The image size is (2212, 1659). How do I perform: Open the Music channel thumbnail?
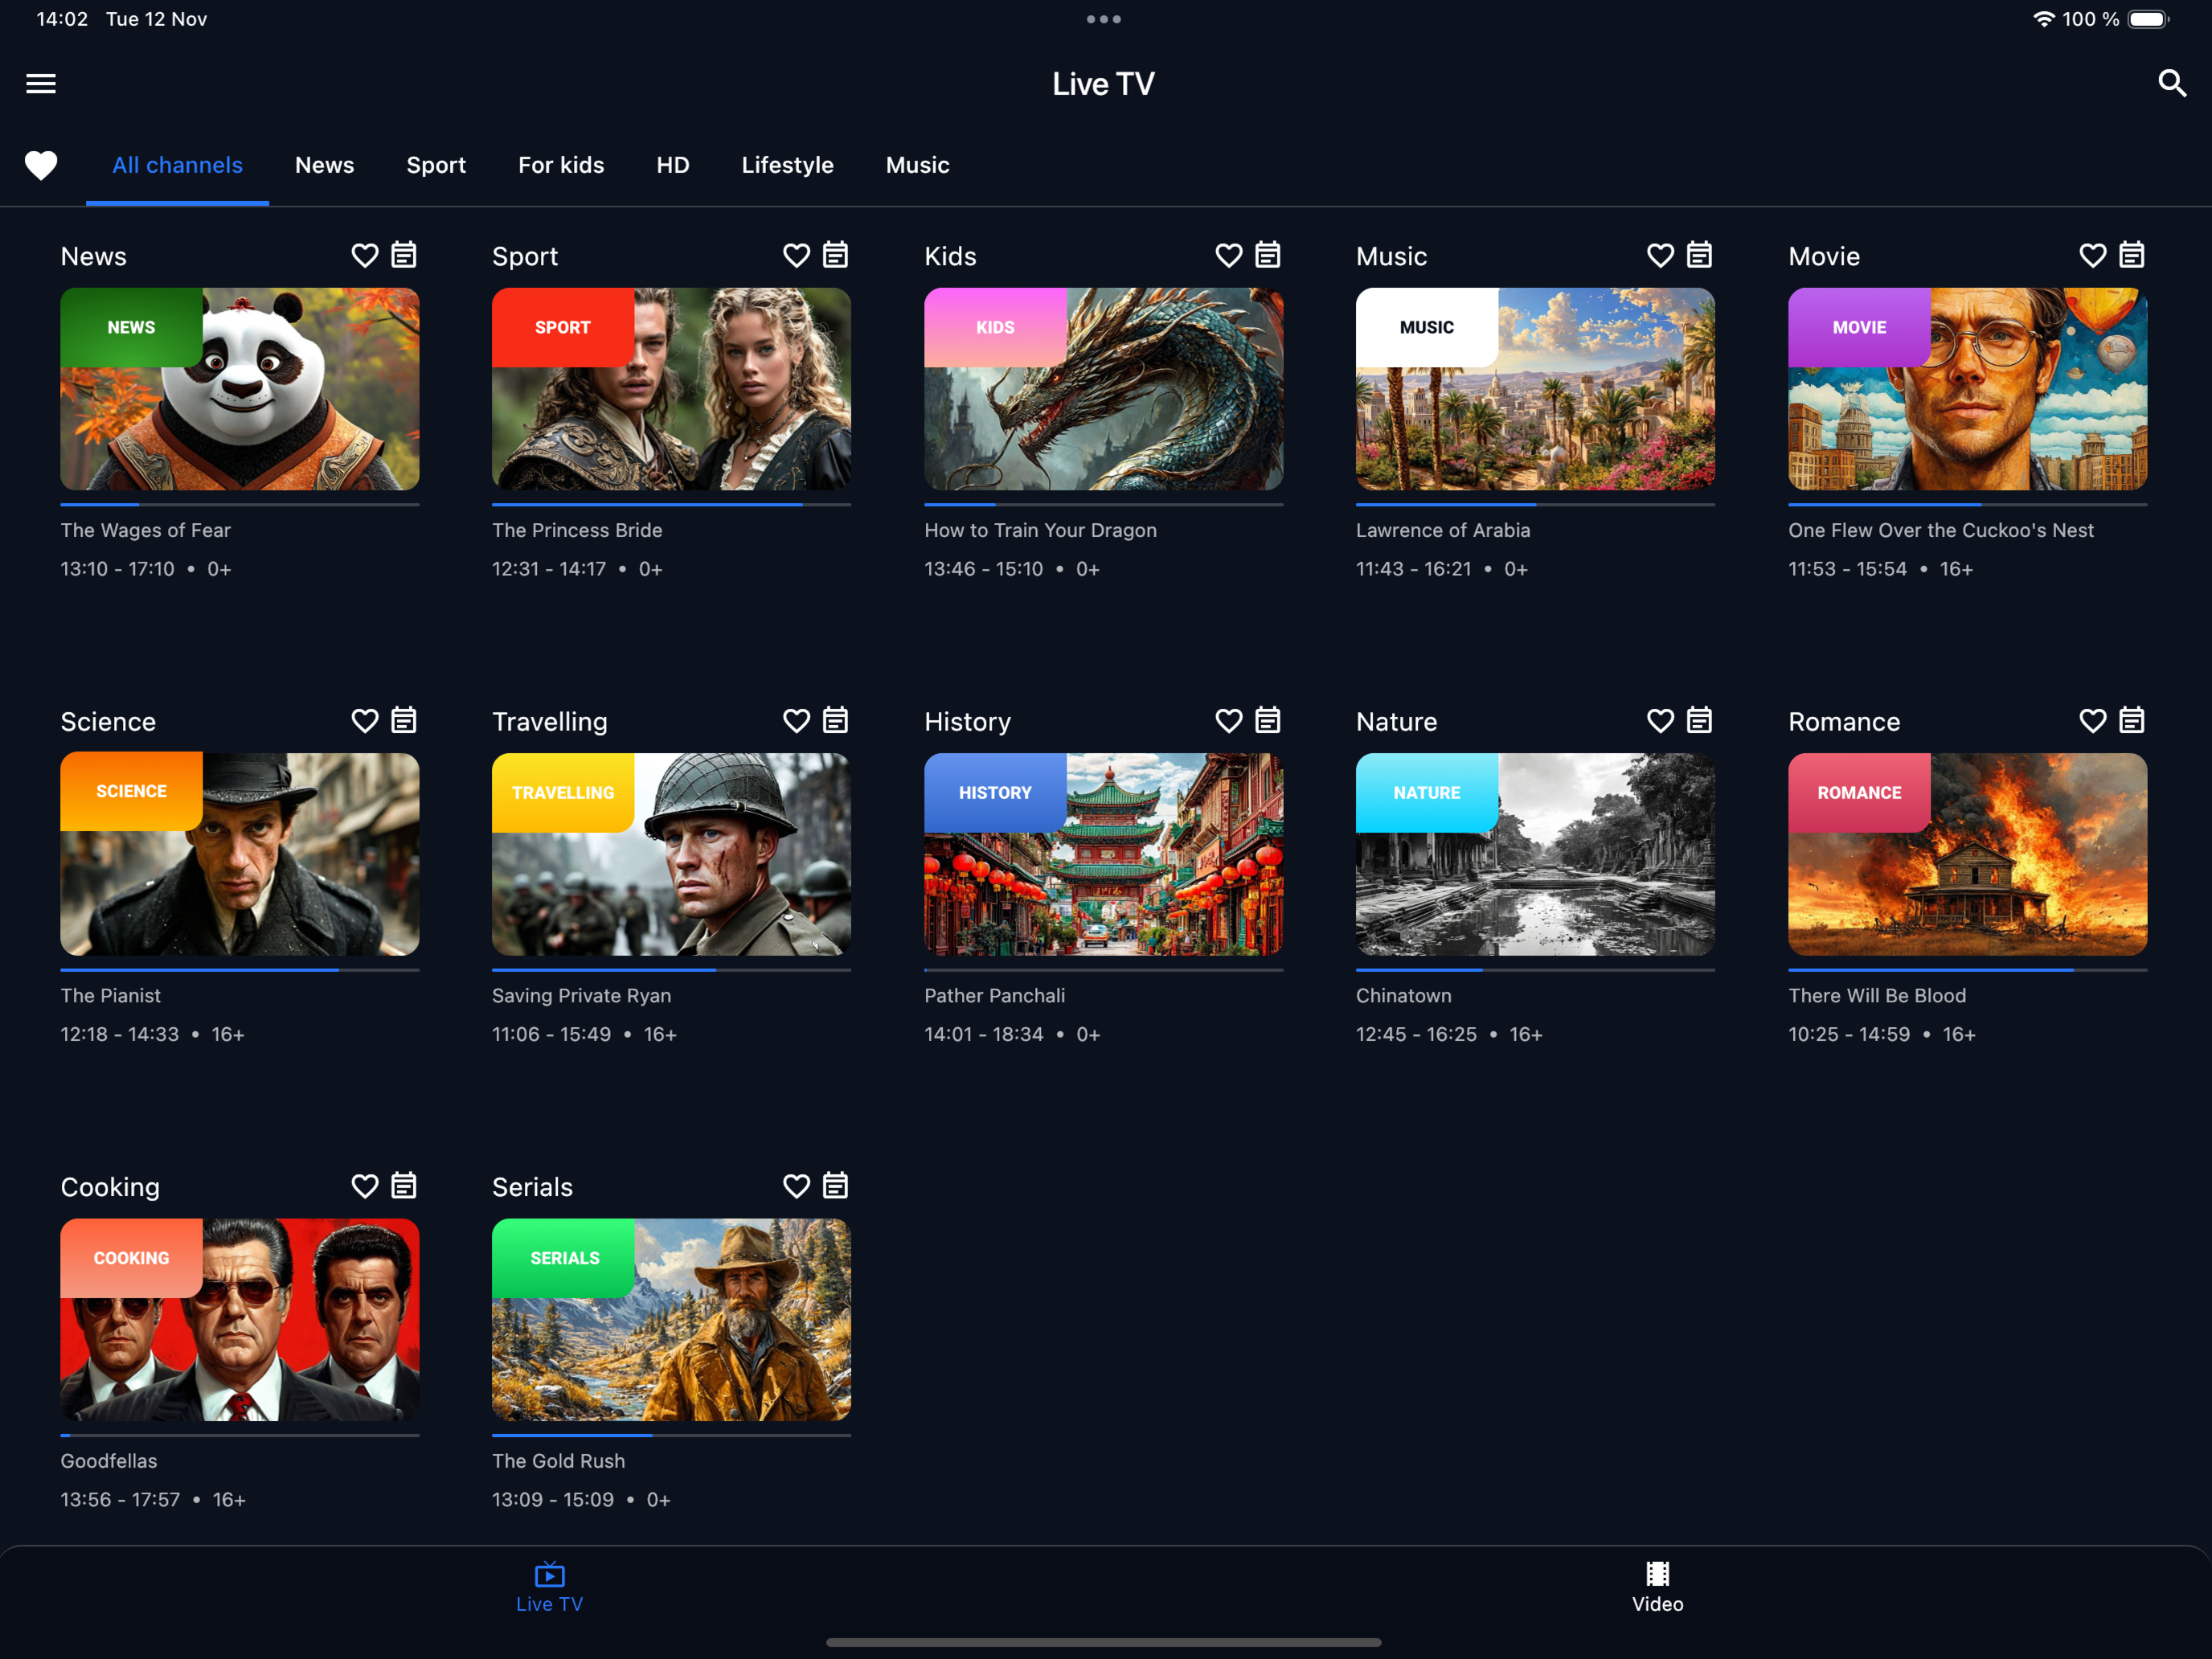point(1535,389)
